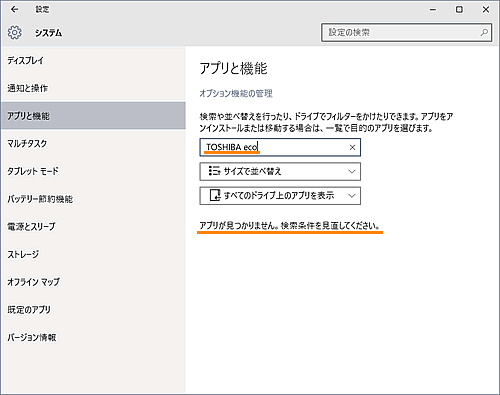Select ディスプレイ in the sidebar
Screen dimensions: 500x395
(x=93, y=61)
